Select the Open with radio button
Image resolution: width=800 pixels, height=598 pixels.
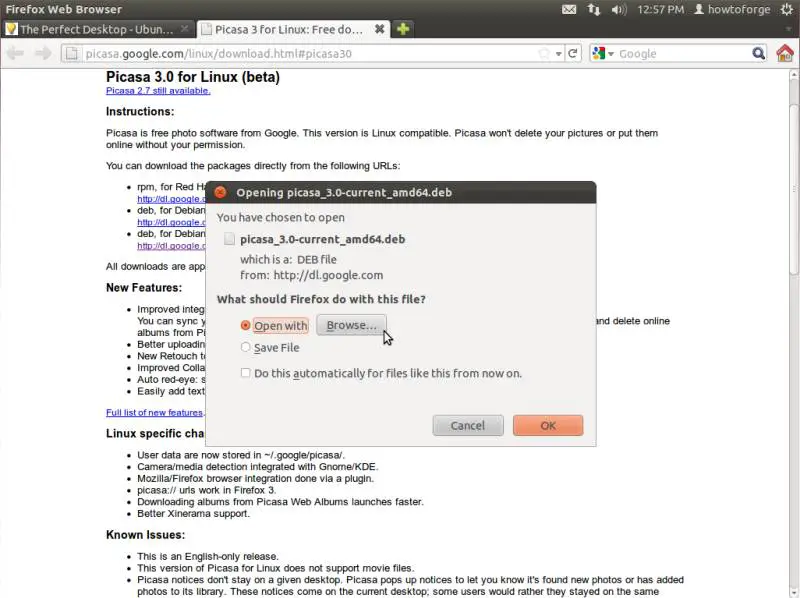(x=245, y=325)
